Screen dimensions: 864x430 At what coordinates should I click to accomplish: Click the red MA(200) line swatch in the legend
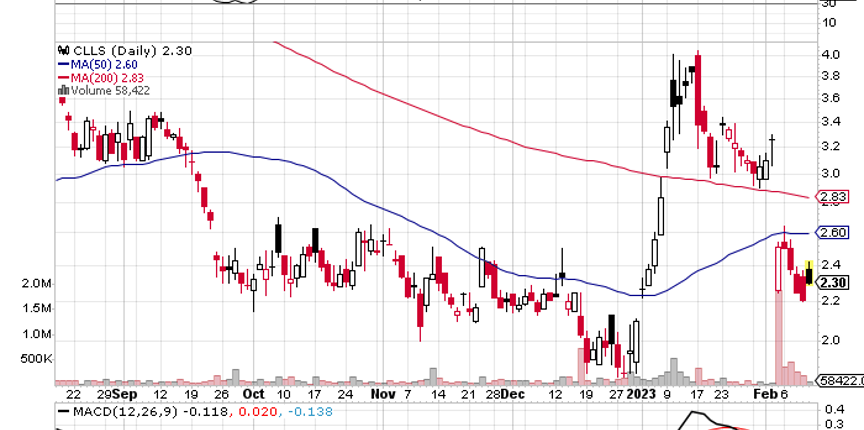pos(63,75)
